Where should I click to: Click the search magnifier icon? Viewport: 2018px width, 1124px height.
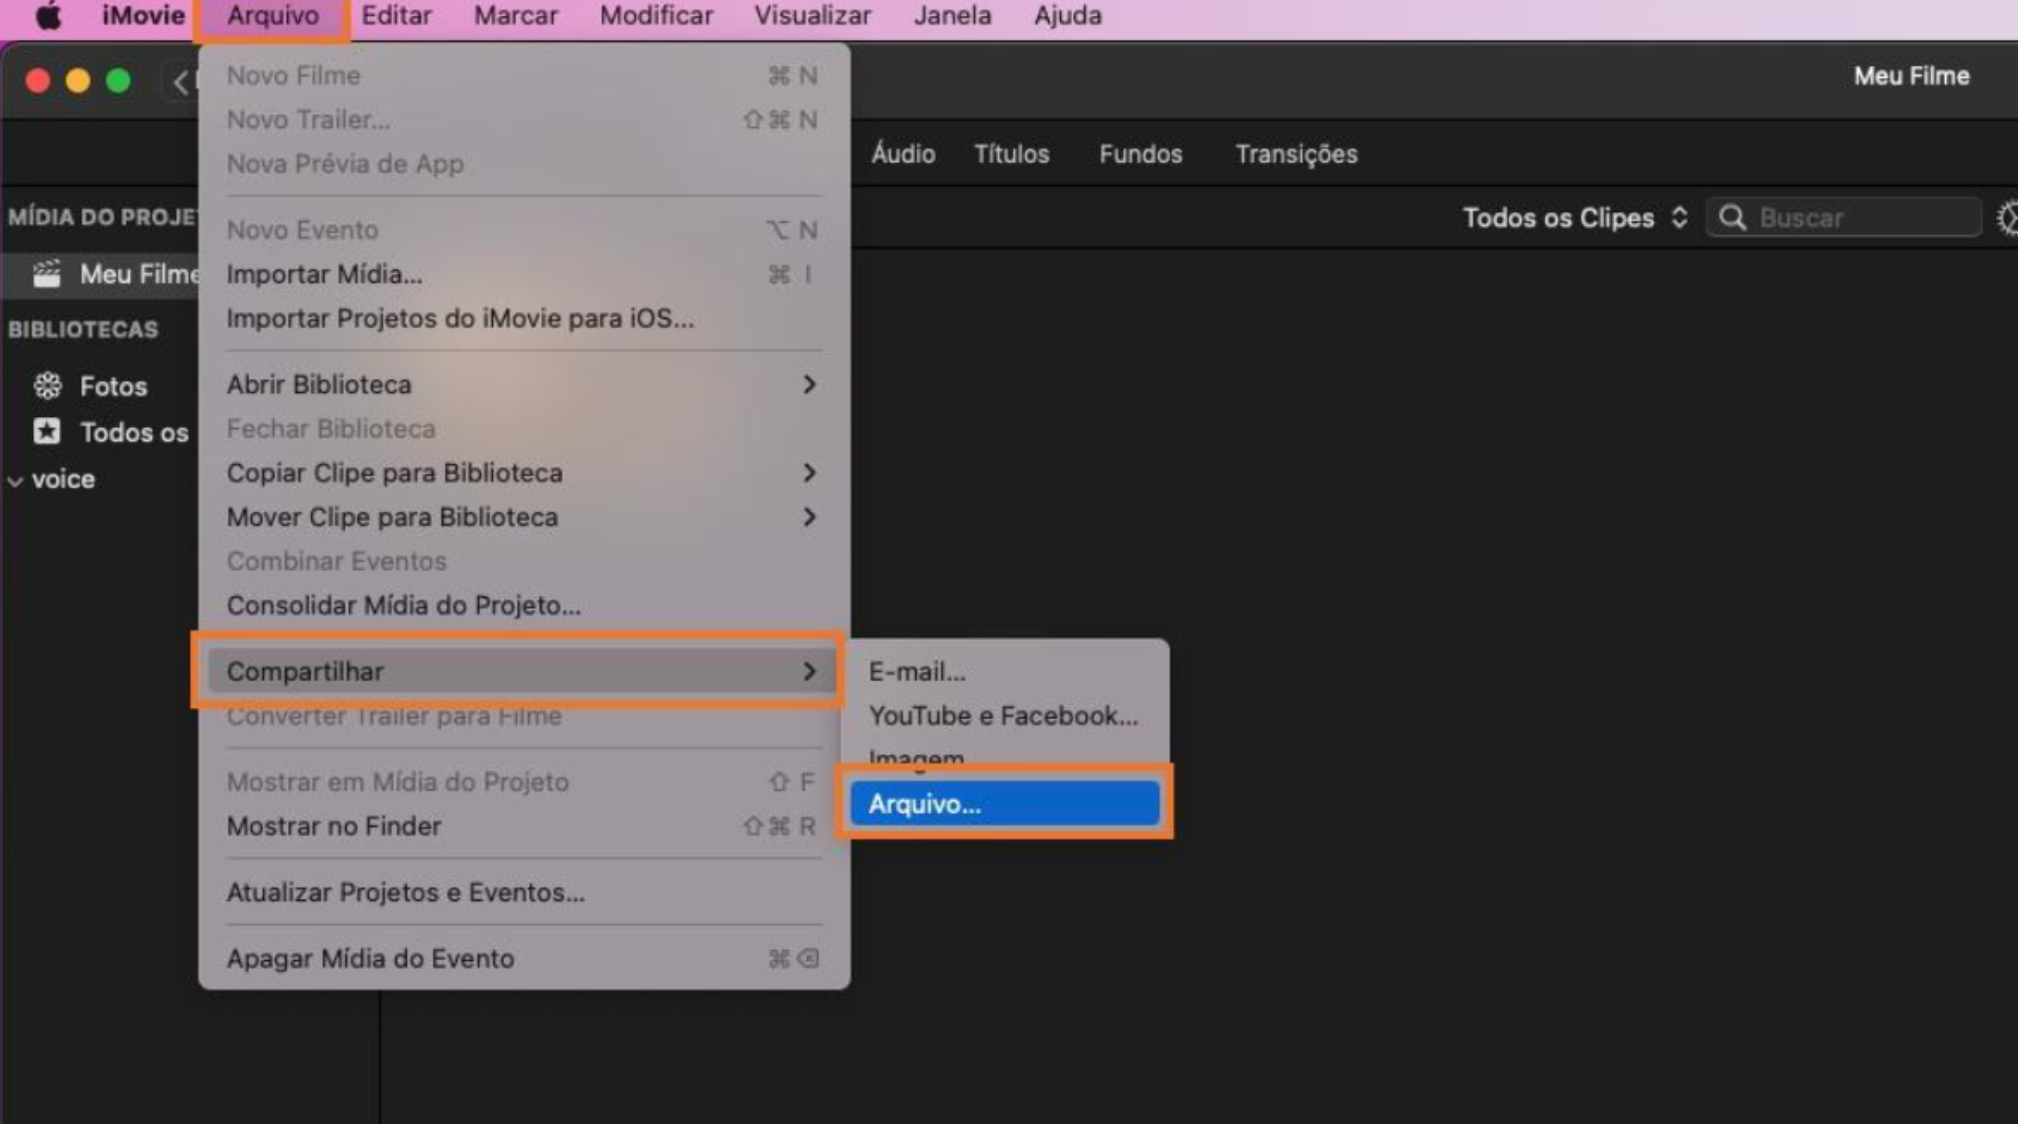(x=1733, y=218)
